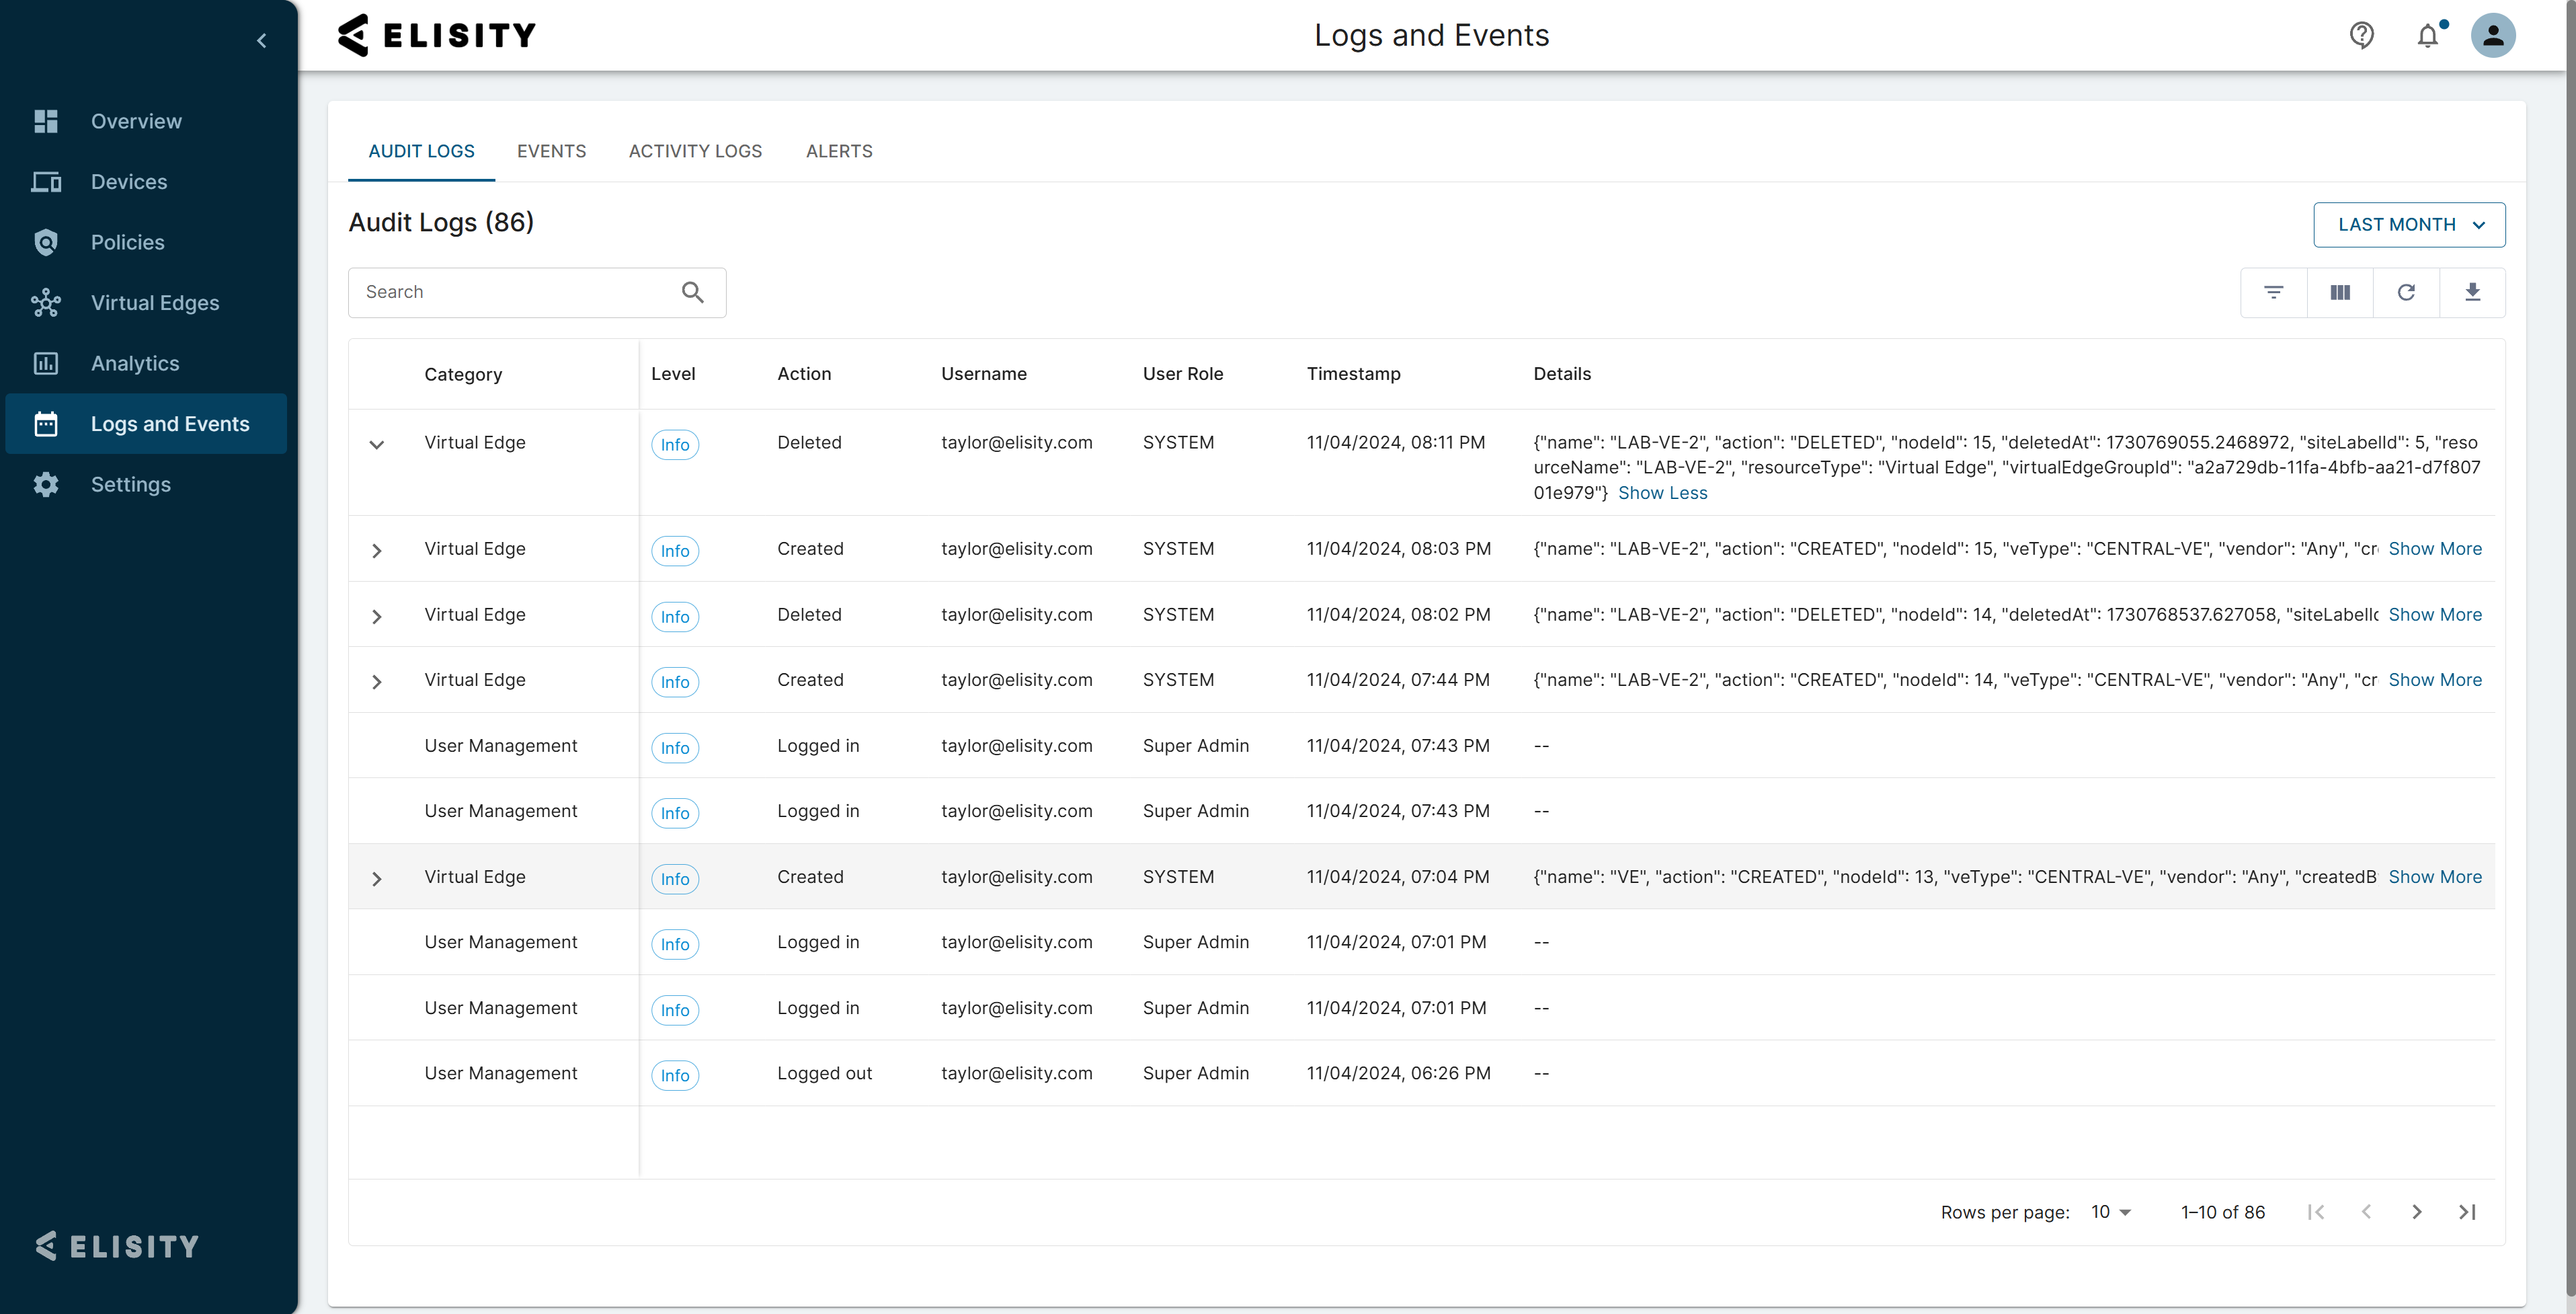Open the notifications bell
The width and height of the screenshot is (2576, 1314).
click(2427, 36)
